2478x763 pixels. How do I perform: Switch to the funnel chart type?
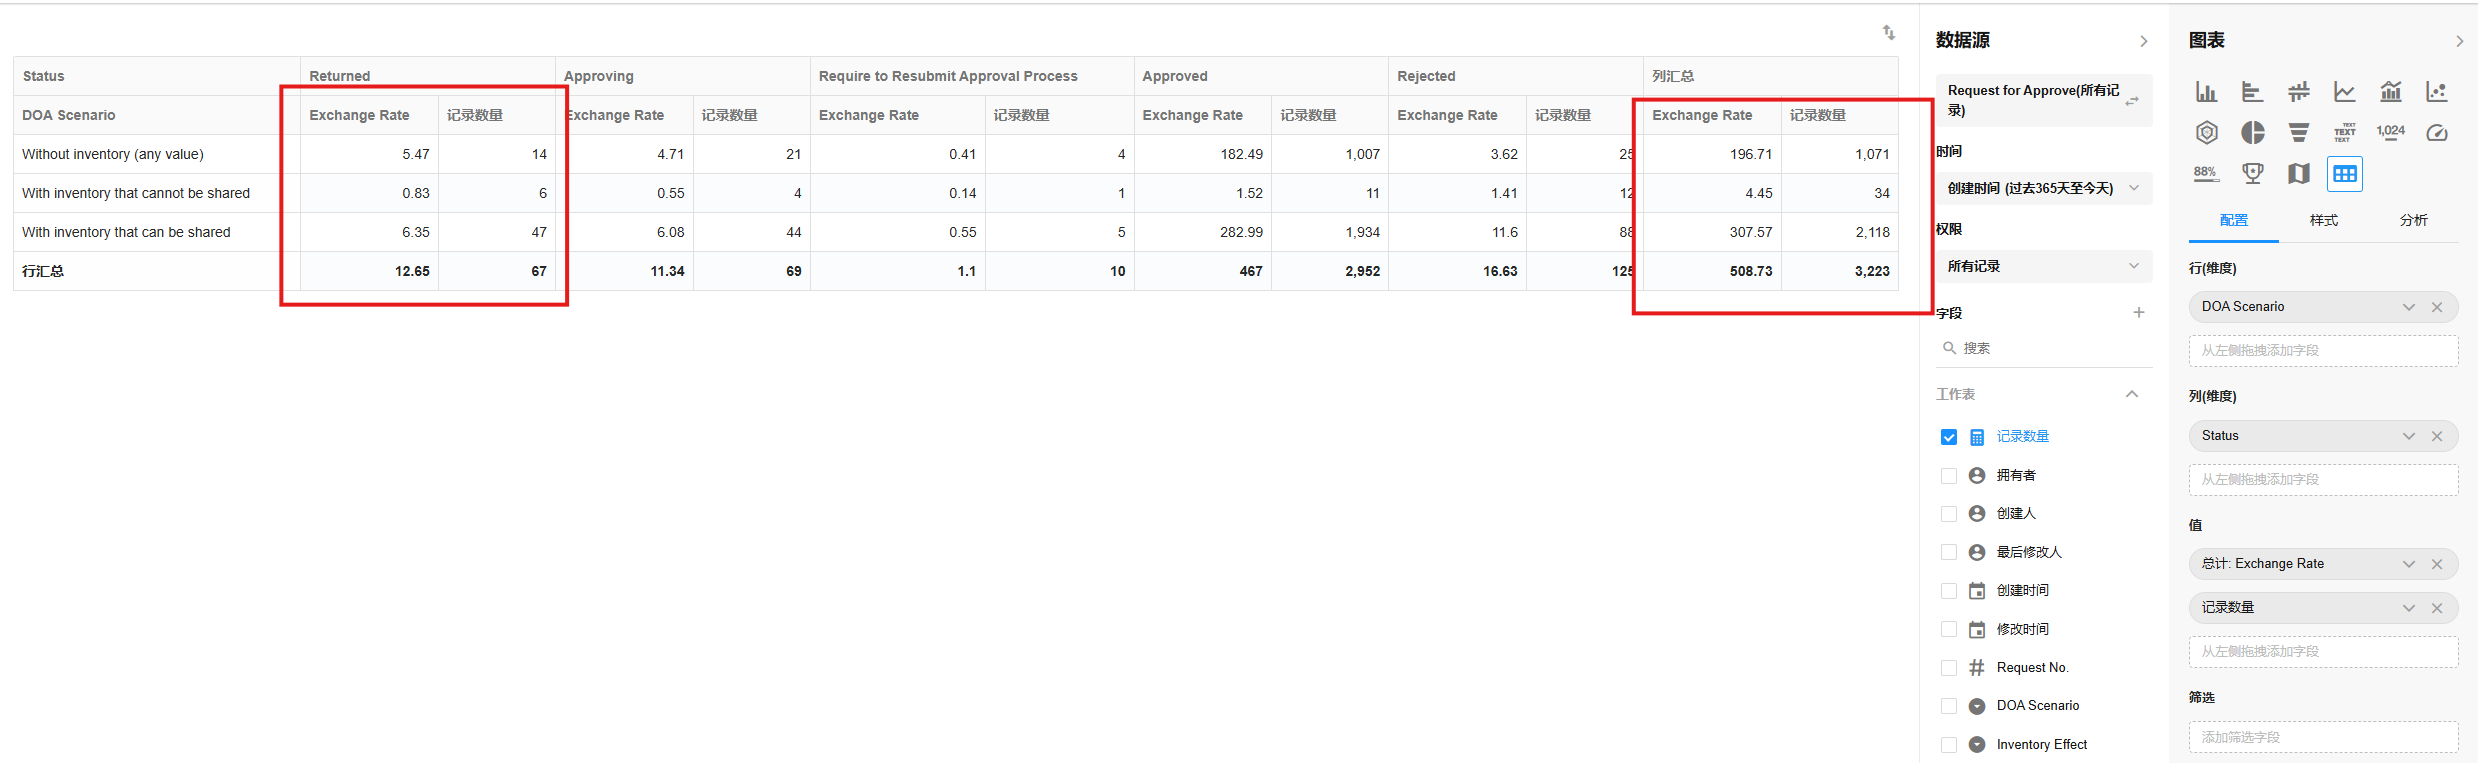point(2298,132)
